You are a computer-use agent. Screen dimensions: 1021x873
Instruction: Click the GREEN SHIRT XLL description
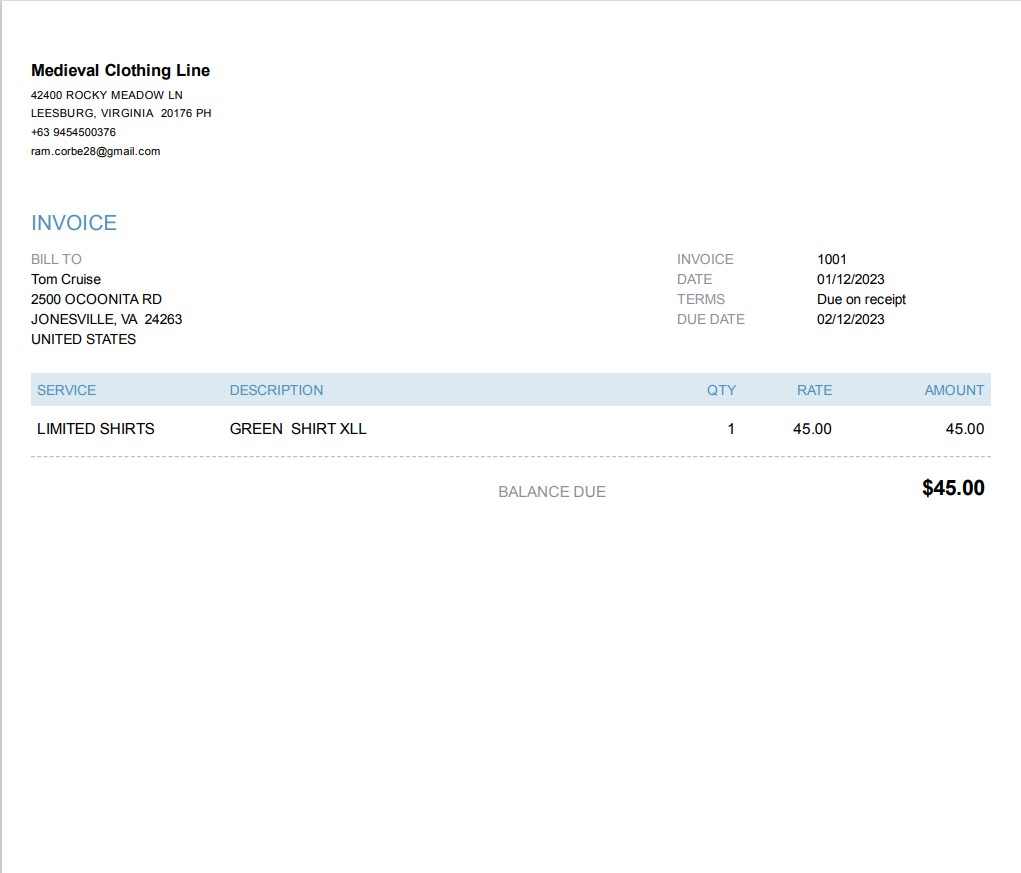pos(298,429)
